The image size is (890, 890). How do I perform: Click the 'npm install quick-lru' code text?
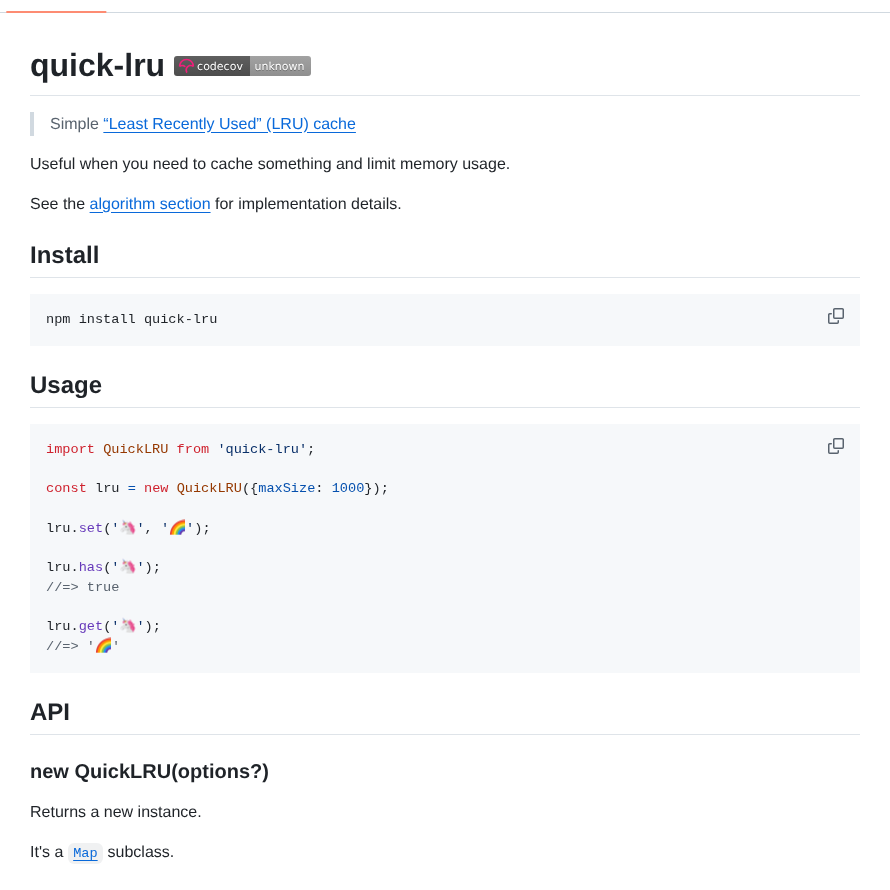point(131,319)
